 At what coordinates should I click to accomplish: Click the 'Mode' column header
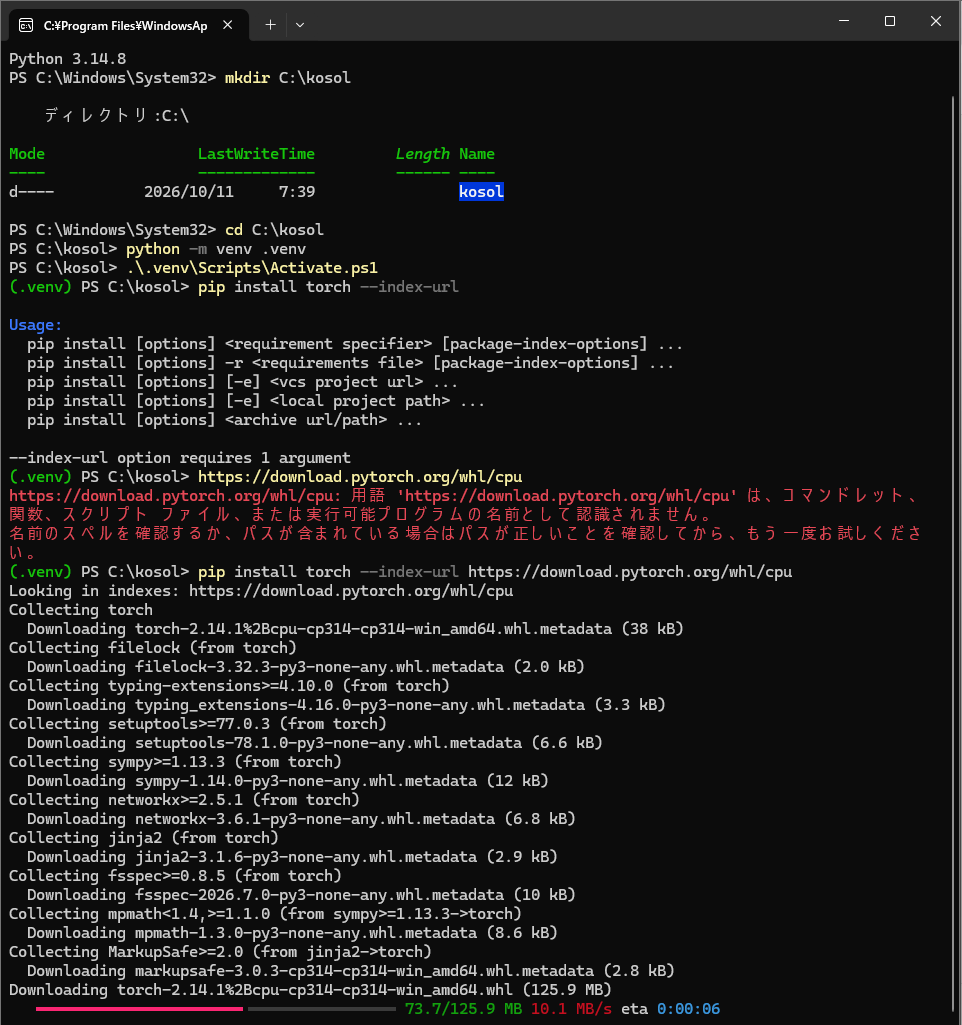[x=27, y=154]
